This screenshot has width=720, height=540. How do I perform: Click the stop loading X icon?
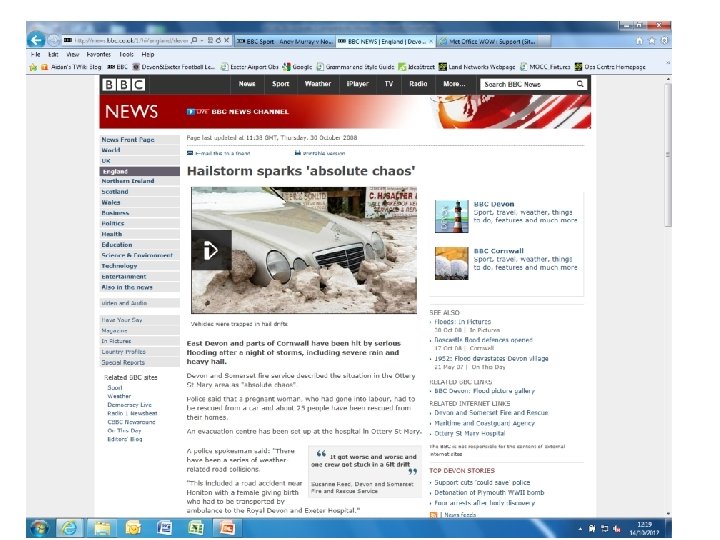(x=226, y=40)
